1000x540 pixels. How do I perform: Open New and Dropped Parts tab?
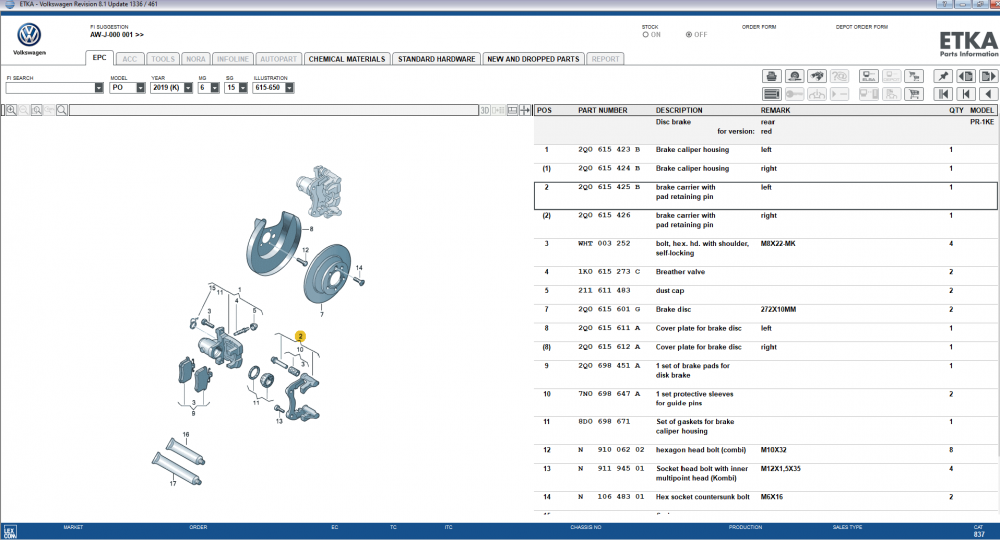pyautogui.click(x=533, y=59)
